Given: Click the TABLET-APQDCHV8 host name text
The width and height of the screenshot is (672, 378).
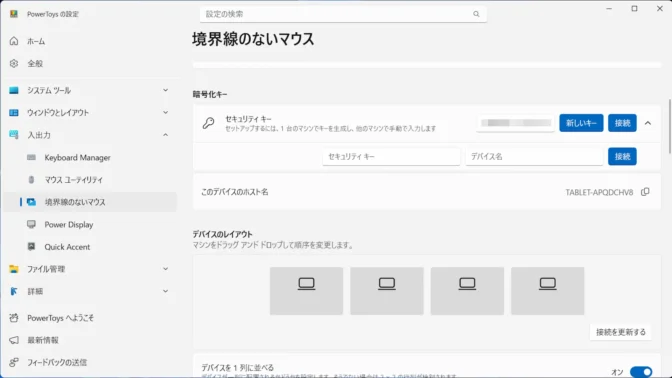Looking at the screenshot, I should [x=599, y=192].
